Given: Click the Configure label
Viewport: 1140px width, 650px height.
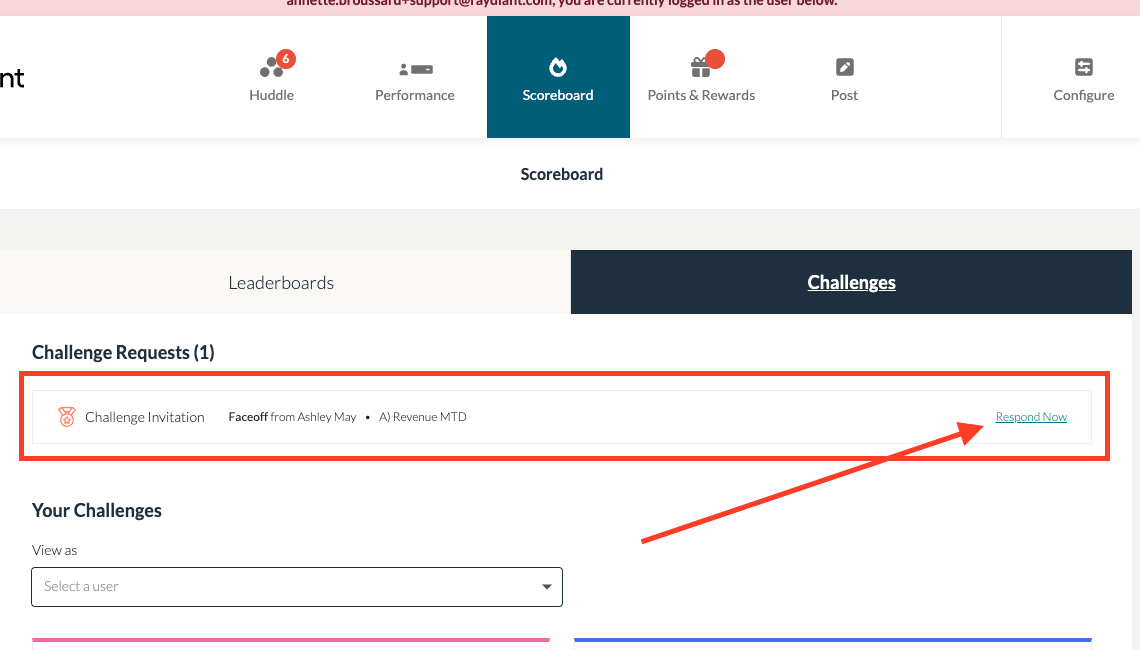Looking at the screenshot, I should coord(1083,95).
